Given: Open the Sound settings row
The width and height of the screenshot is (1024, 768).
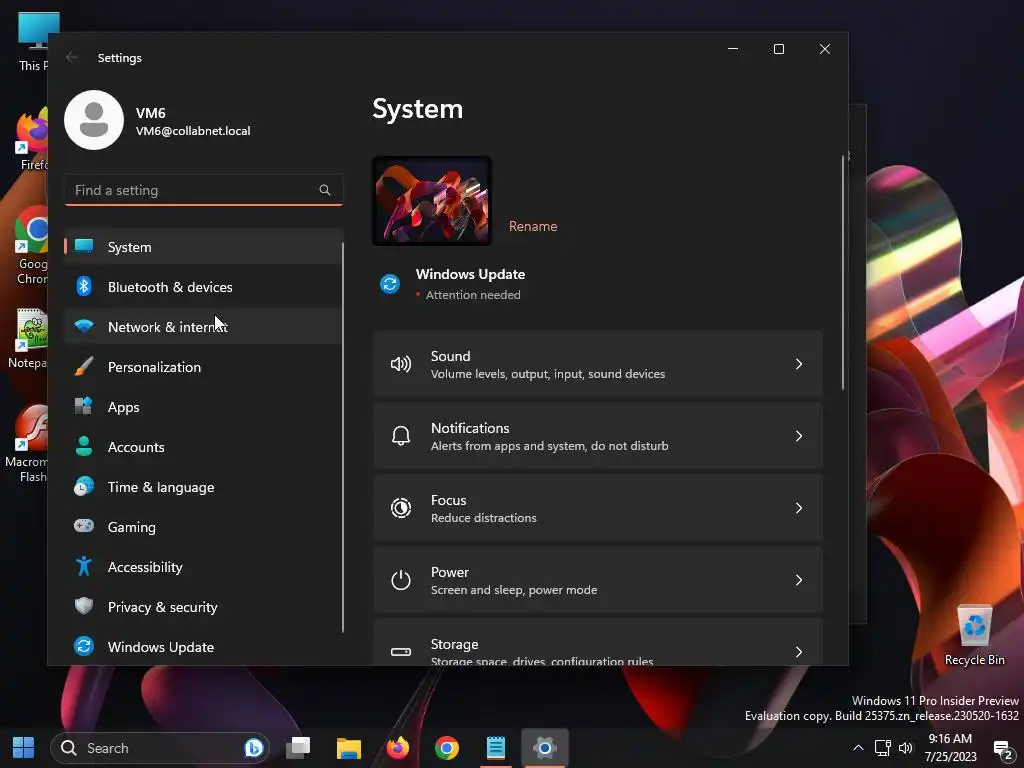Looking at the screenshot, I should [598, 364].
